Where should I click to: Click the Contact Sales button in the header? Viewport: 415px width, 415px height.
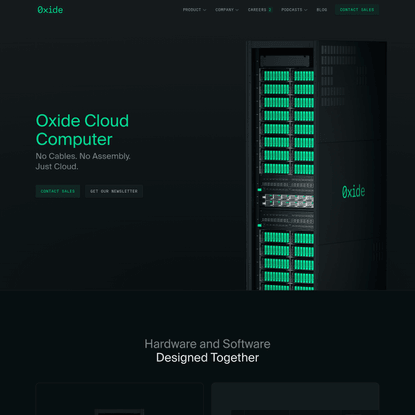click(357, 10)
